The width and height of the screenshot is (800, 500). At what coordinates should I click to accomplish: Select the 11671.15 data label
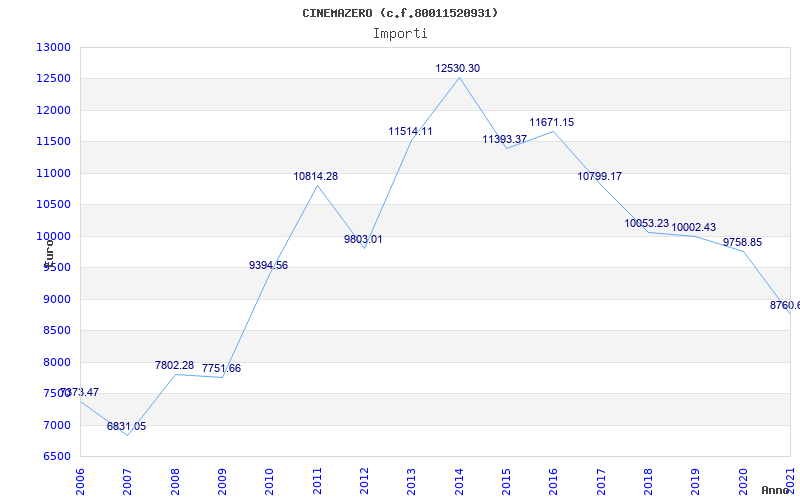(552, 122)
